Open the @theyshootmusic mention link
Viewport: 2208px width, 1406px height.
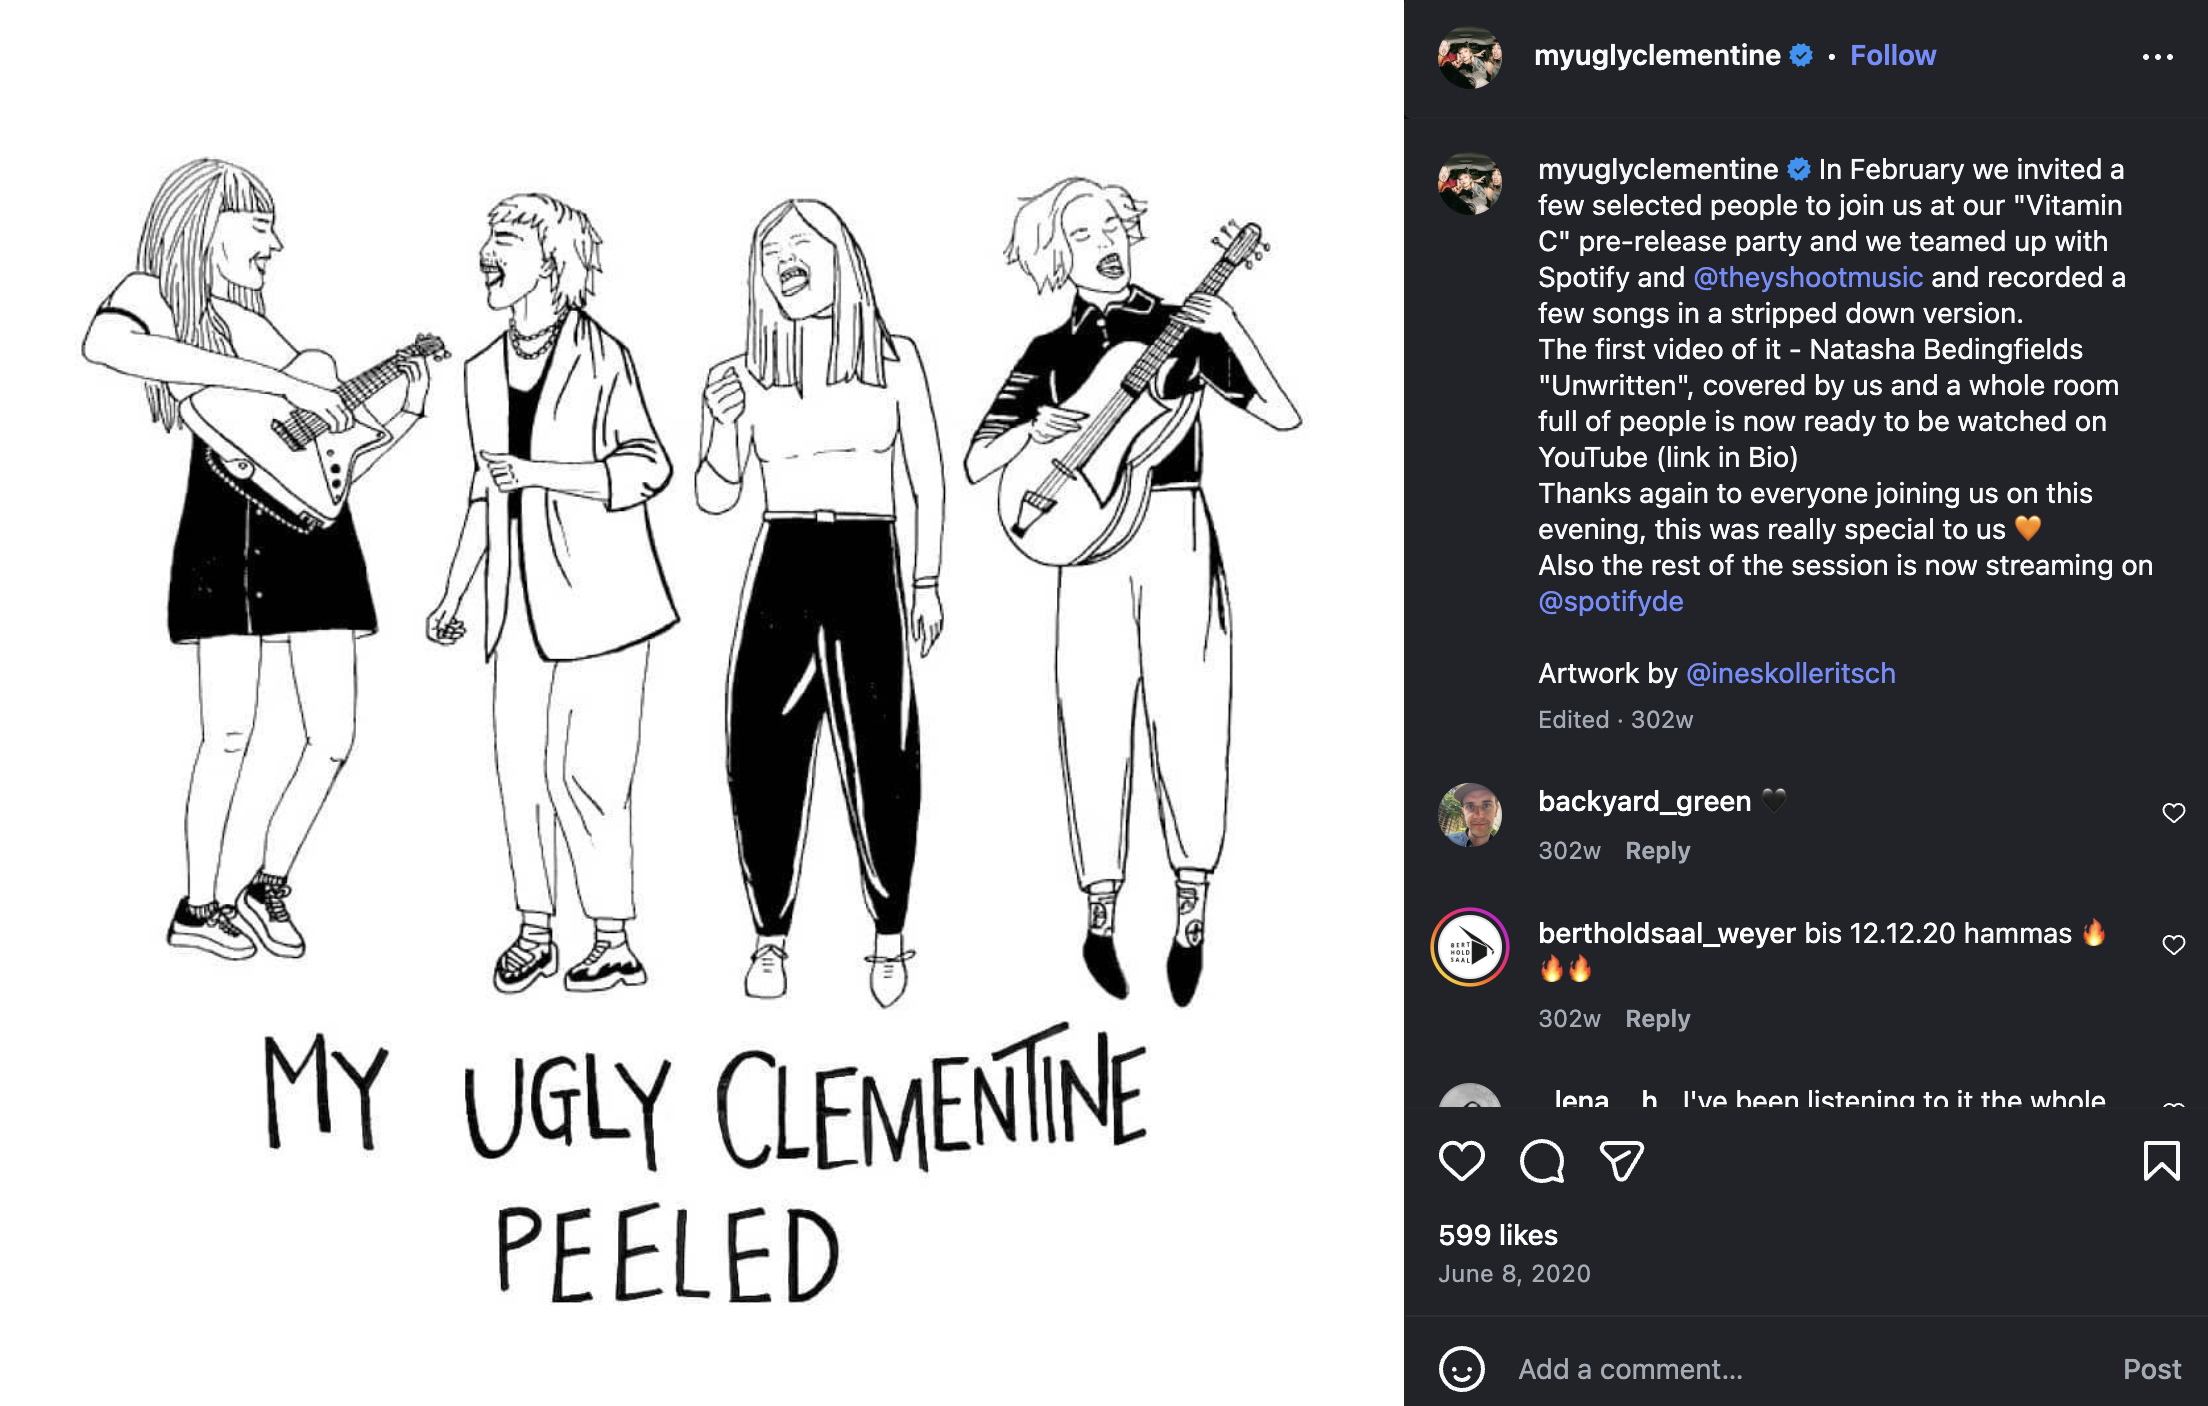[1807, 277]
